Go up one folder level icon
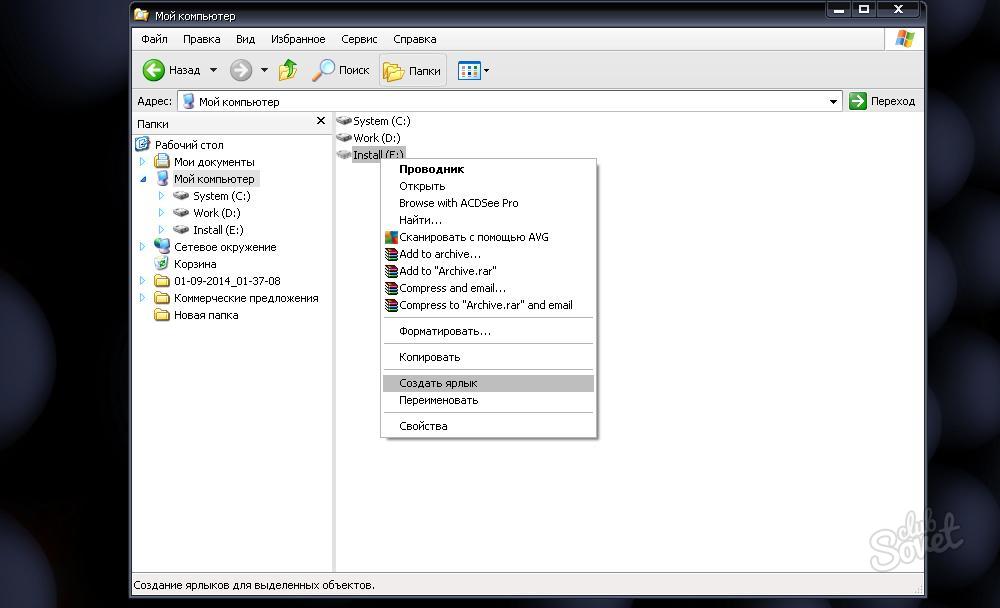This screenshot has height=608, width=1000. click(x=288, y=70)
